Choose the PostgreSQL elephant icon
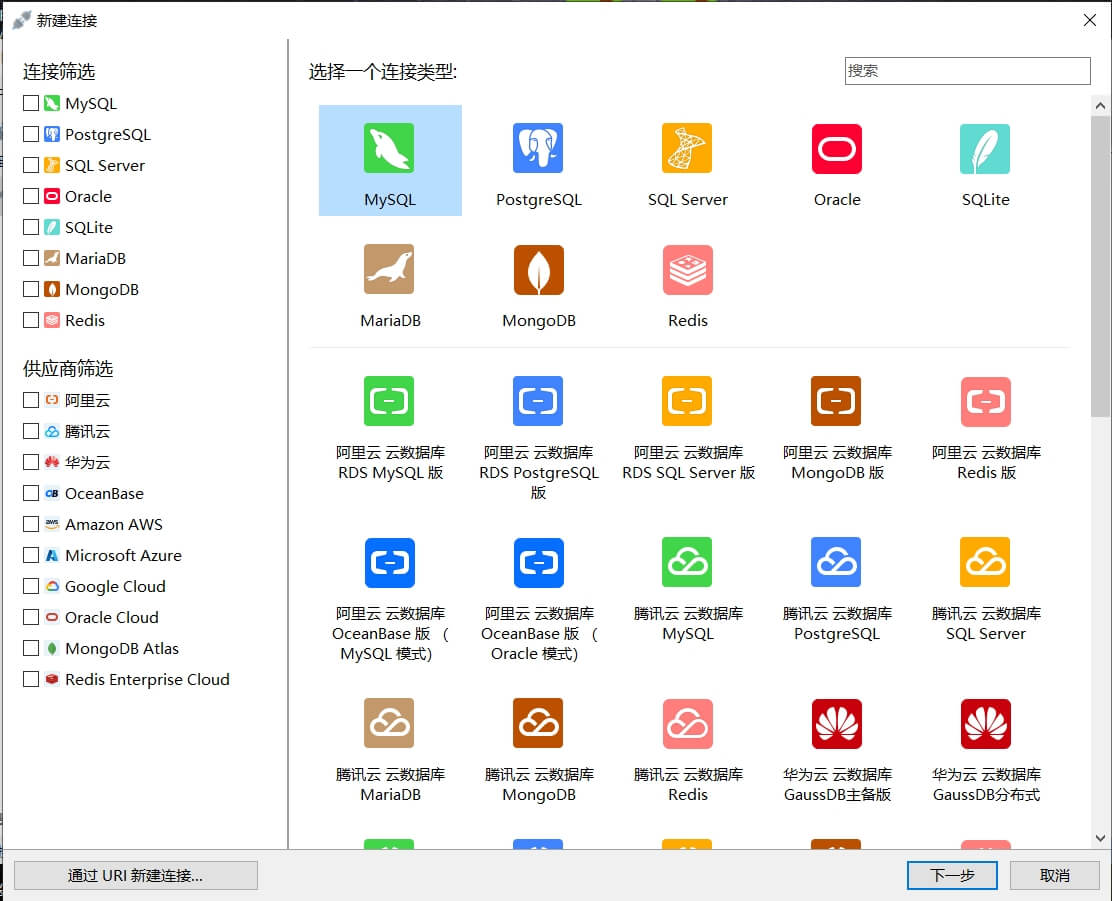1112x901 pixels. 538,148
